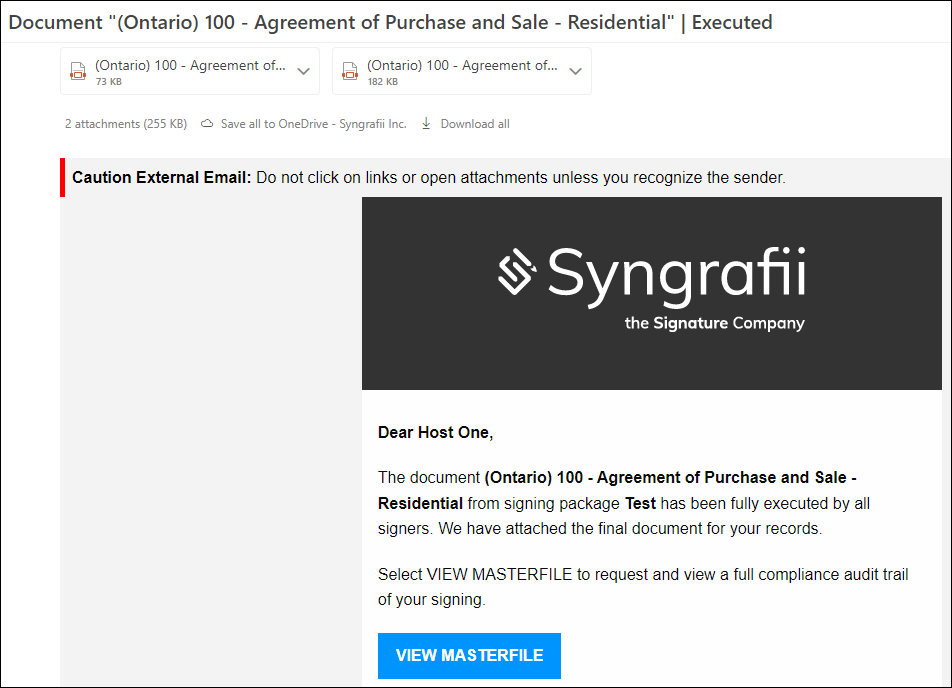Click the PDF icon on the first attachment
This screenshot has height=688, width=952.
click(x=78, y=71)
